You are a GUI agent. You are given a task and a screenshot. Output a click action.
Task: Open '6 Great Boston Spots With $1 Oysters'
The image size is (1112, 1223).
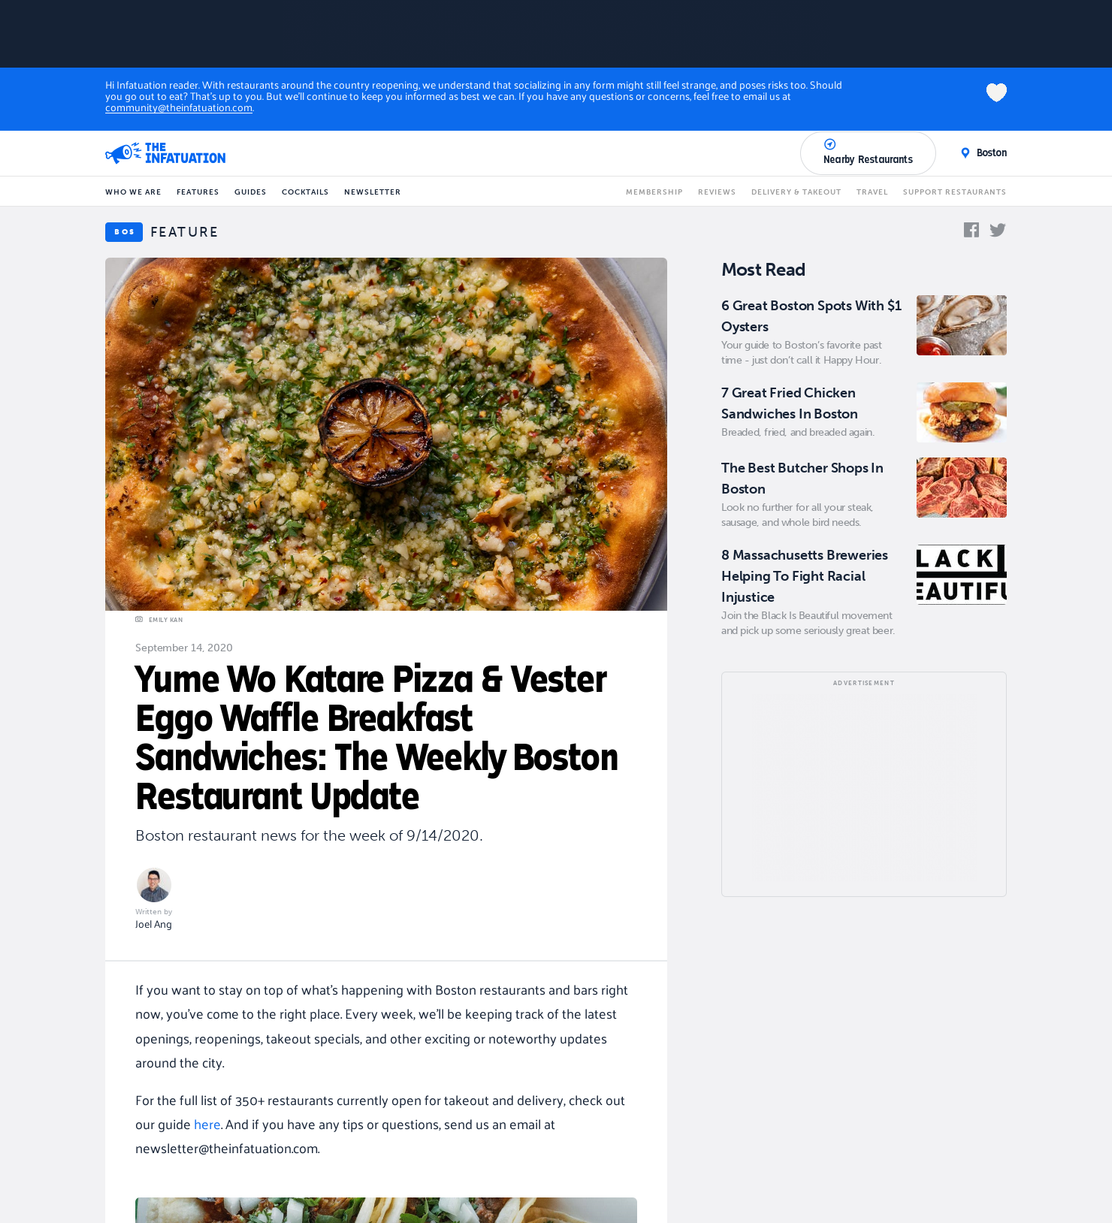(811, 316)
